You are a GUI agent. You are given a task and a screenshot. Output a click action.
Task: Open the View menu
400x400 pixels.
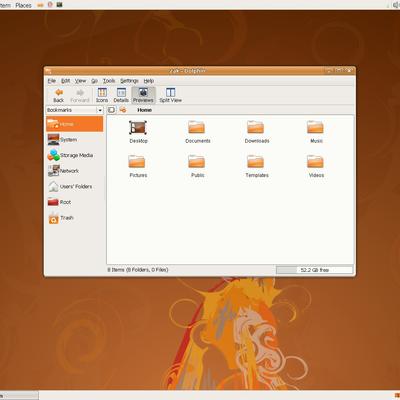point(80,81)
